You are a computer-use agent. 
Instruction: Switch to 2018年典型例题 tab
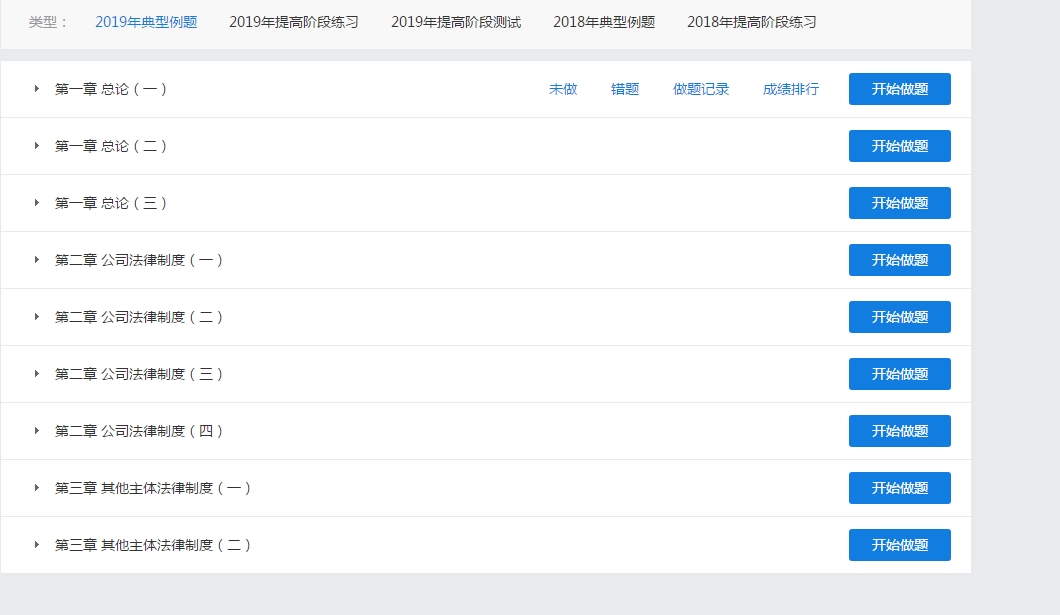(x=604, y=22)
